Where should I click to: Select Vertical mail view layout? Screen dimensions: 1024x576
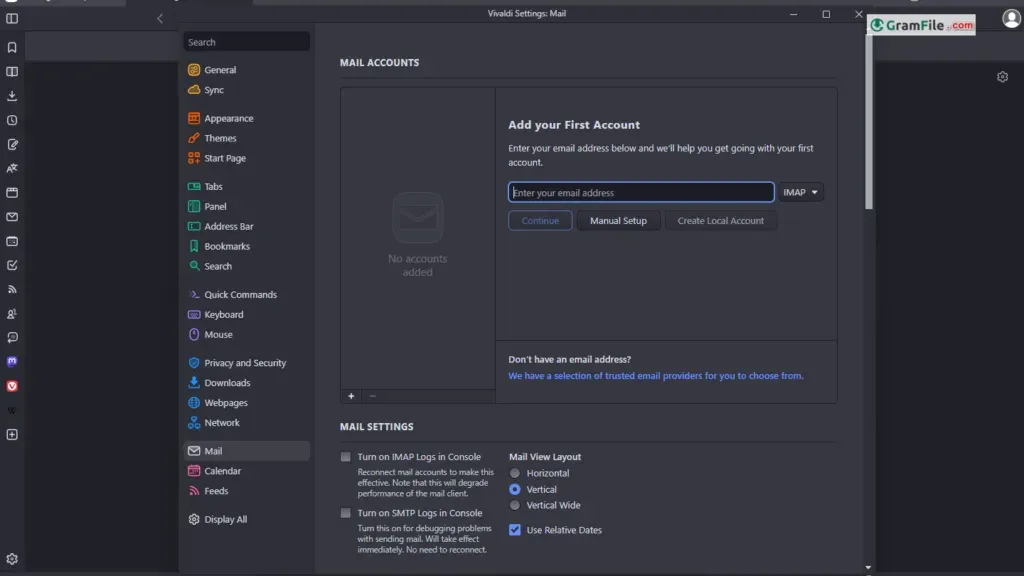pos(515,489)
